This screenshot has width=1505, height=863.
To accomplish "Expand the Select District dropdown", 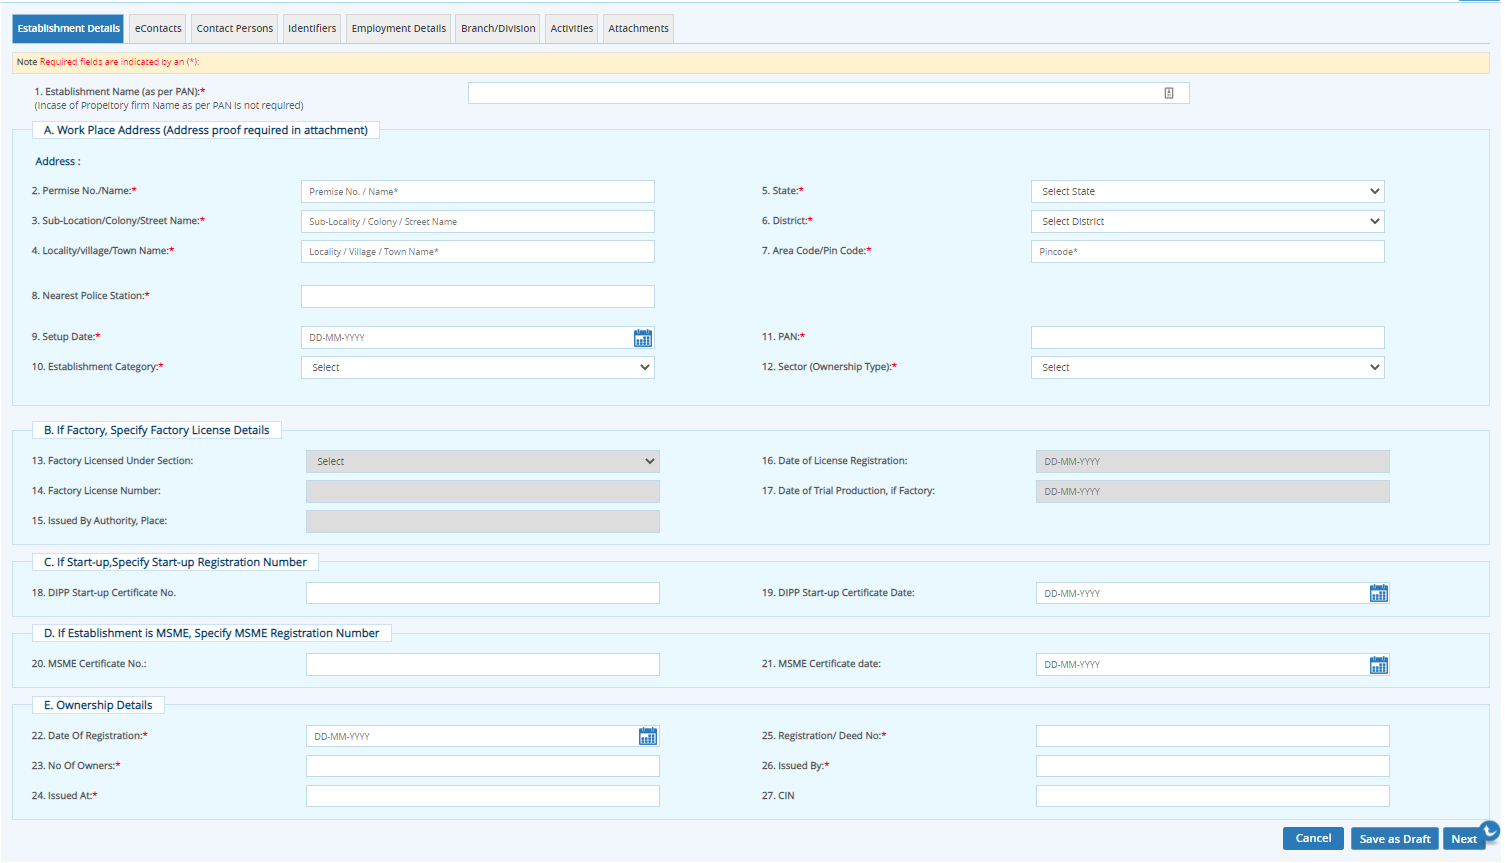I will (1207, 222).
